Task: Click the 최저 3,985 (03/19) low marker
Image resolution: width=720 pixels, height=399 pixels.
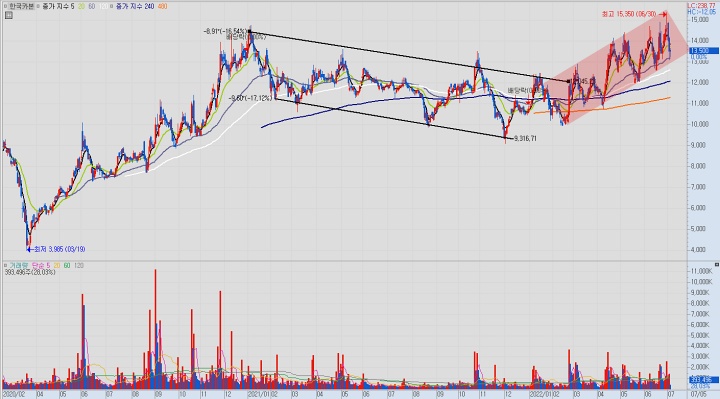Action: point(56,249)
